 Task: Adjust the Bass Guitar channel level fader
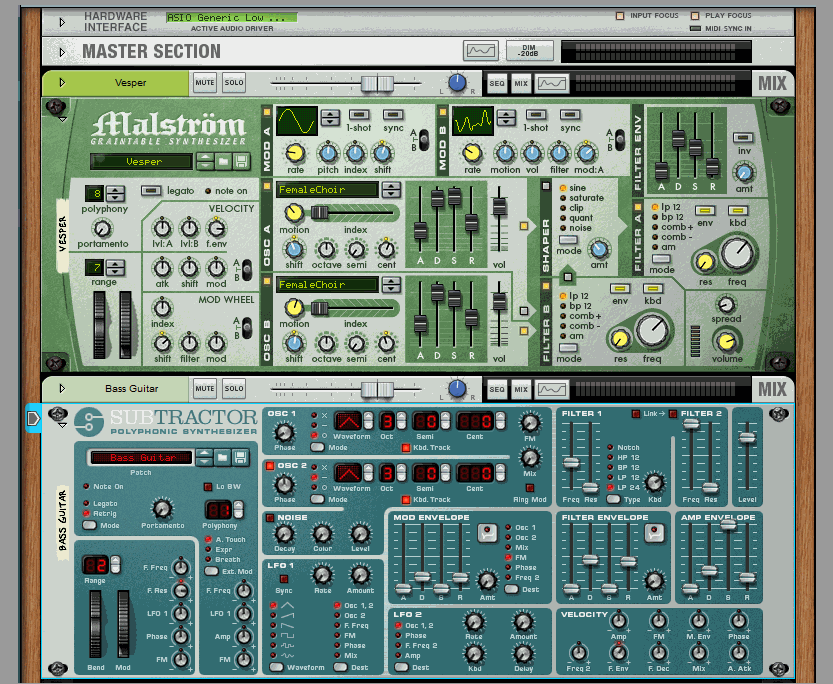point(377,389)
